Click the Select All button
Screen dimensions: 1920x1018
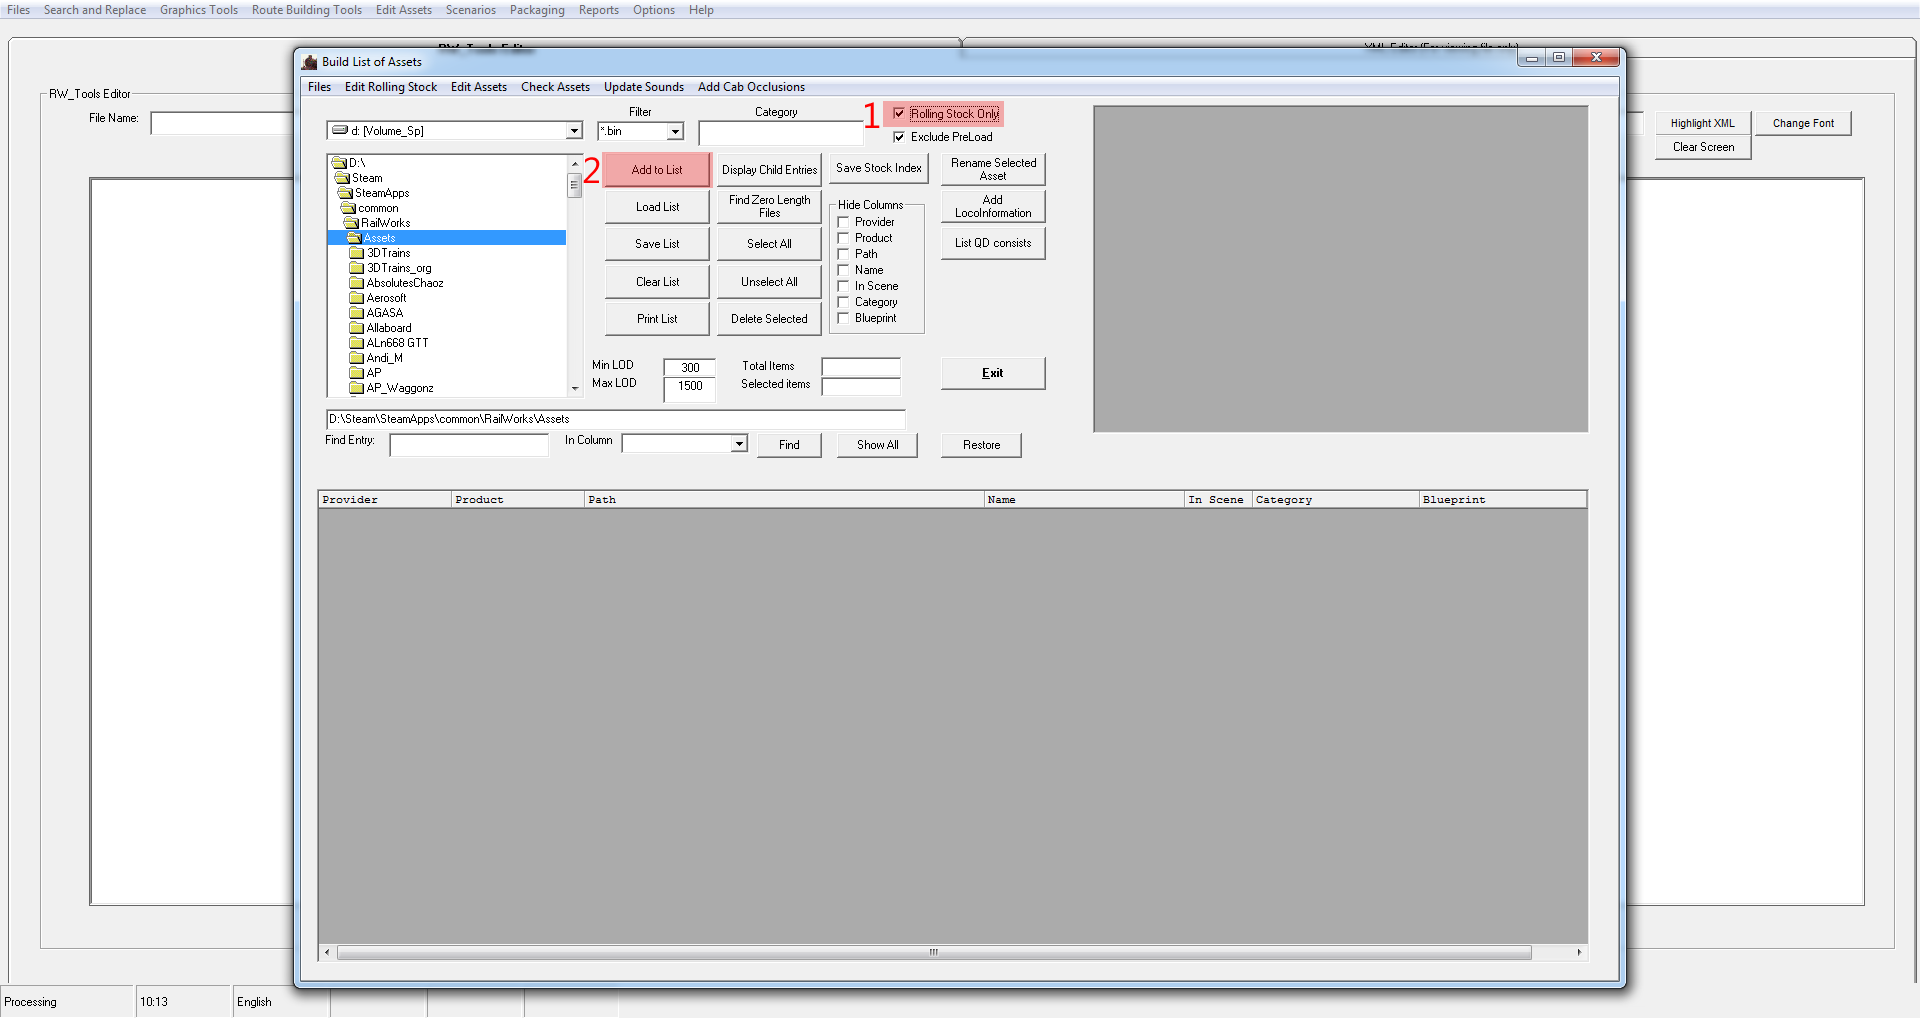click(769, 244)
